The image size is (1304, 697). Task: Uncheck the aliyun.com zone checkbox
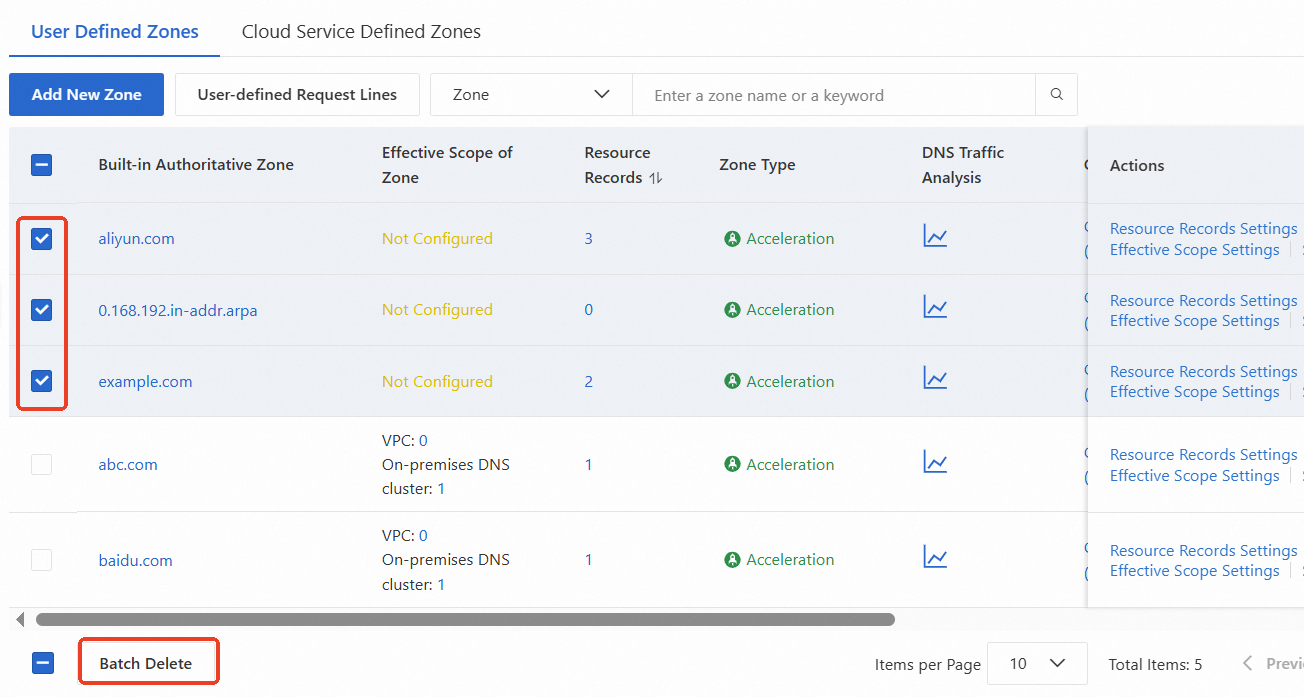pos(41,239)
